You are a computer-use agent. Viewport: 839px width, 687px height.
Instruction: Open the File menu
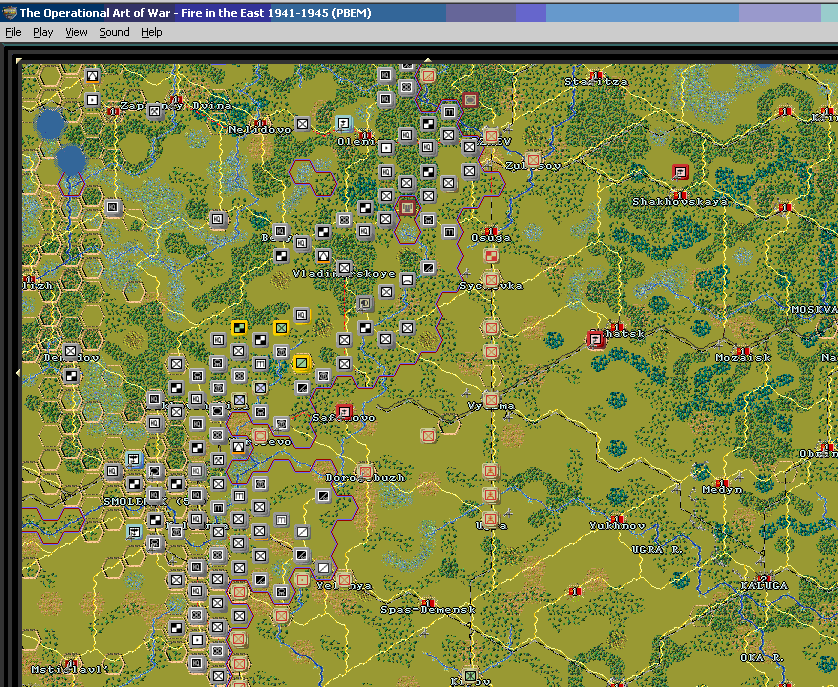pyautogui.click(x=13, y=32)
